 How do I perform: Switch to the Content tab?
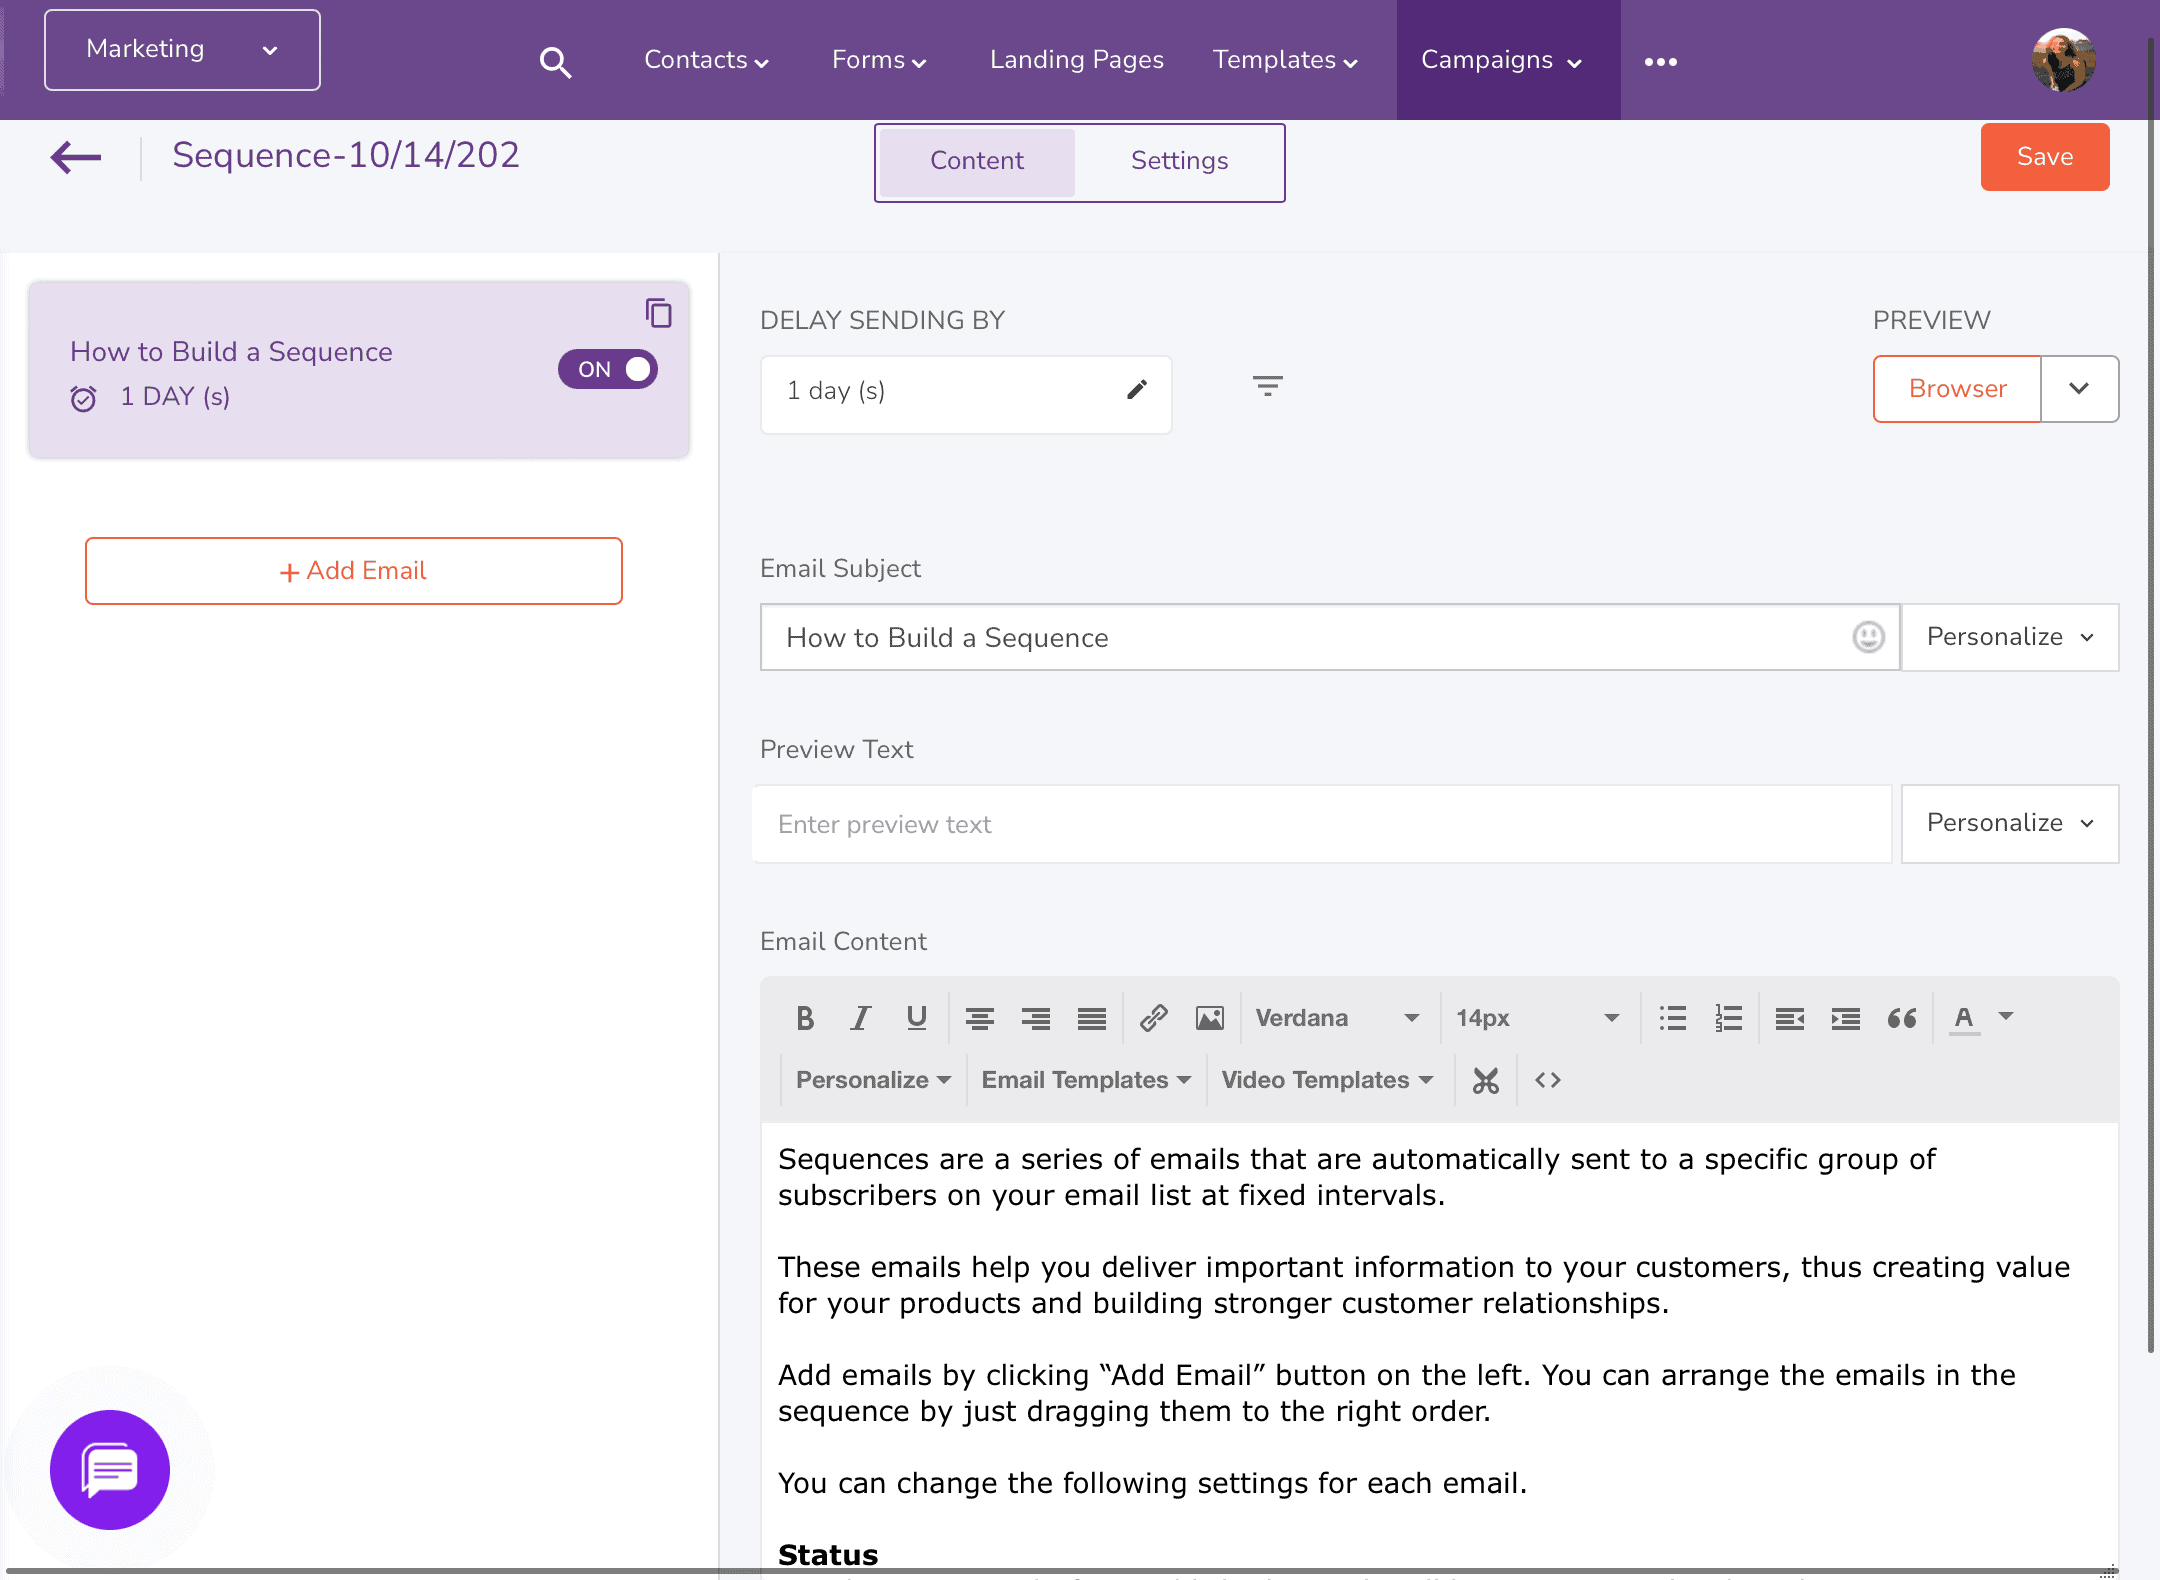coord(977,161)
